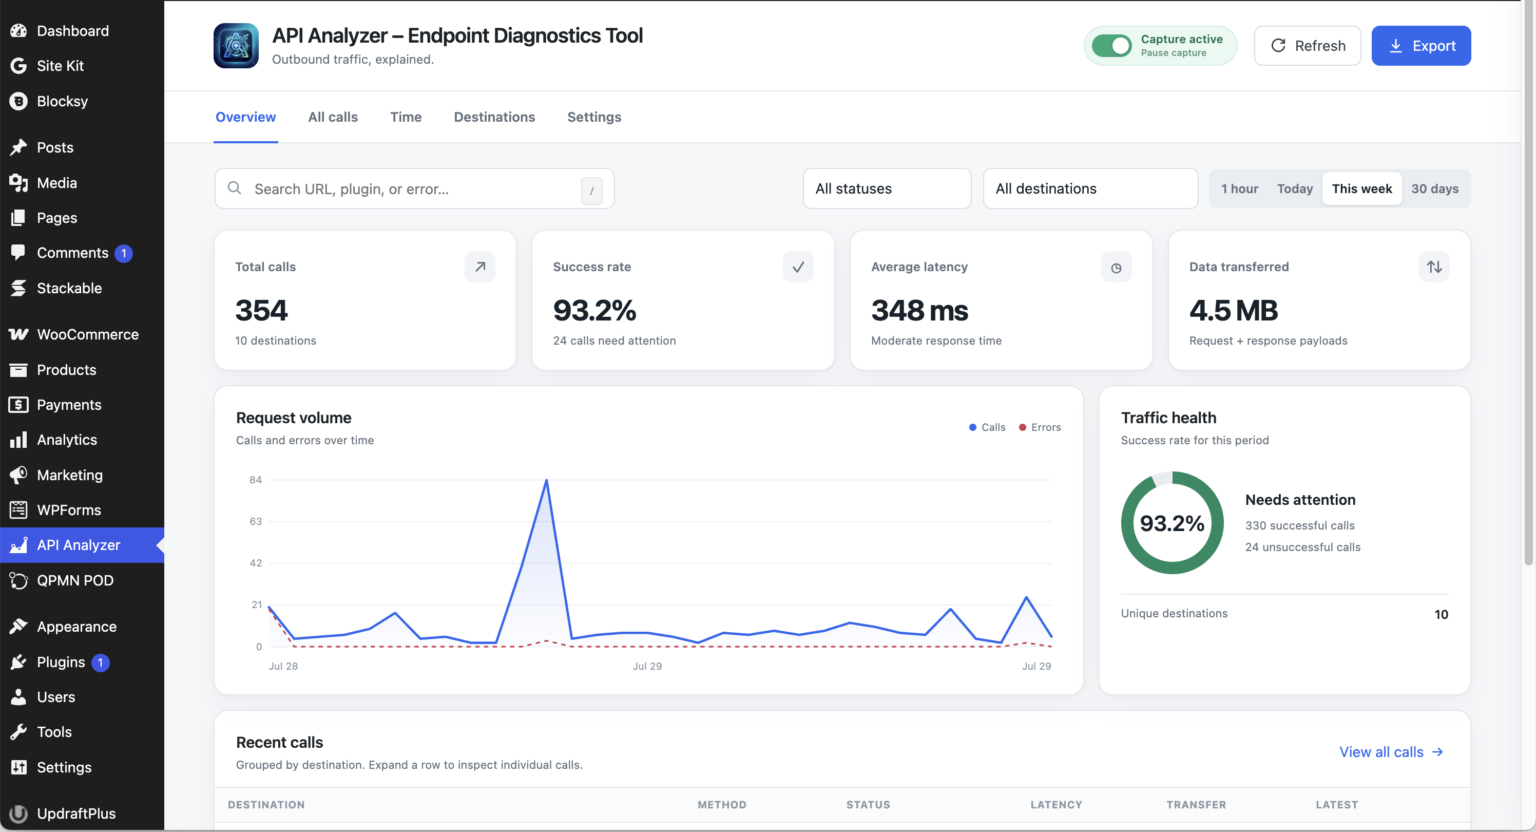Open the Destinations tab
The width and height of the screenshot is (1536, 832).
[x=494, y=117]
